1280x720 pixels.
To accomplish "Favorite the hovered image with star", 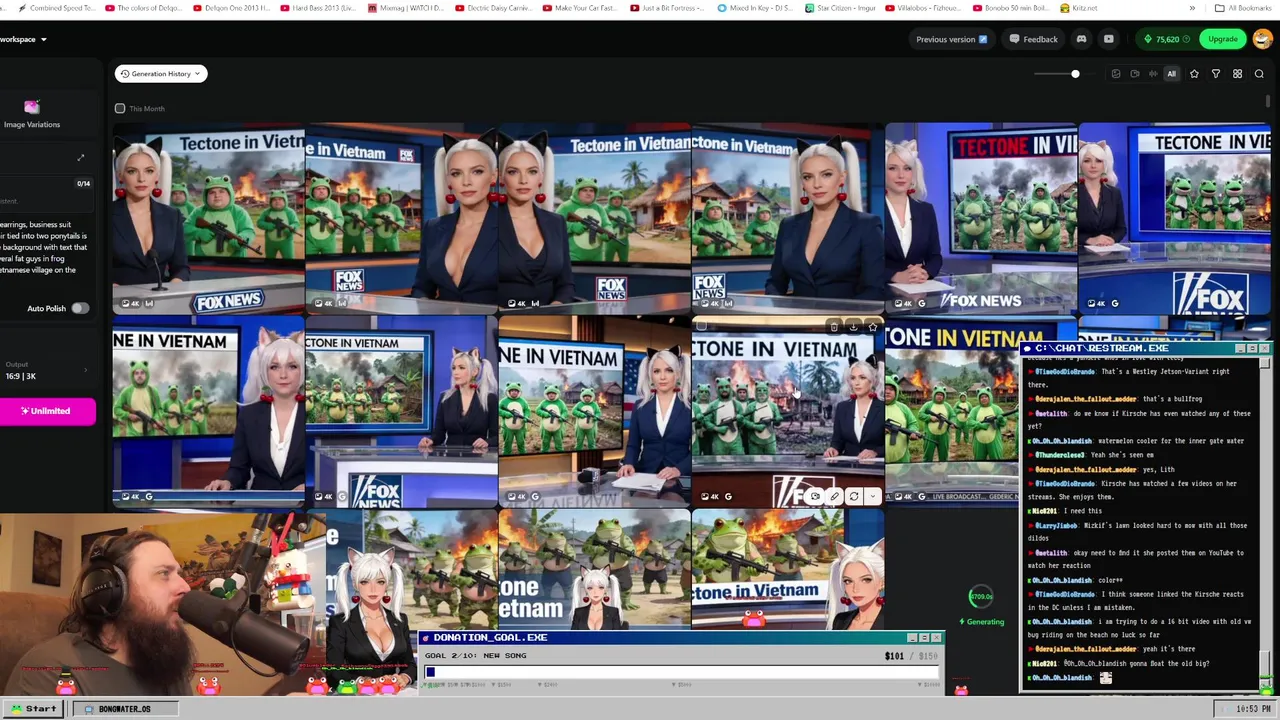I will (873, 327).
